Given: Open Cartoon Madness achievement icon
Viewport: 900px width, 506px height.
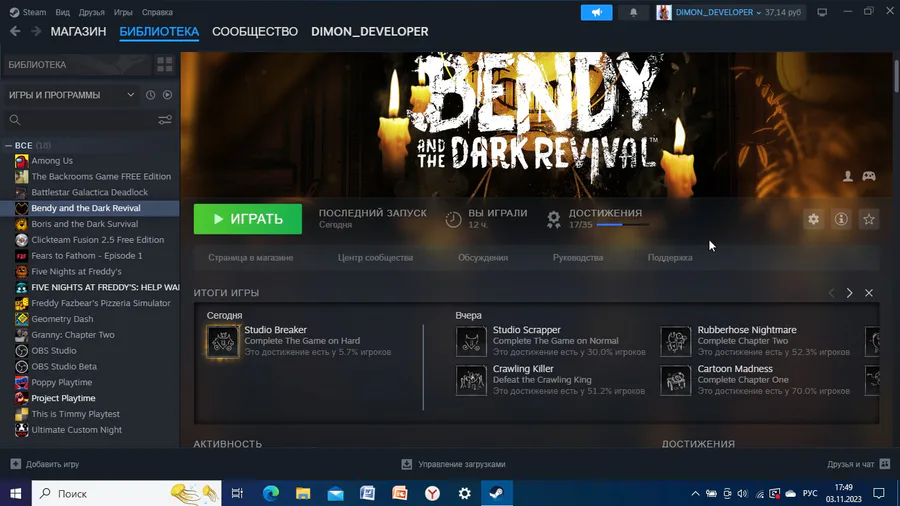Looking at the screenshot, I should pos(676,380).
